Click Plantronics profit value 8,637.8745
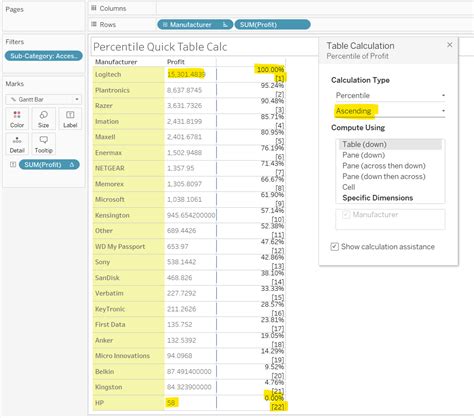Screen dimensions: 474x418 pyautogui.click(x=184, y=90)
